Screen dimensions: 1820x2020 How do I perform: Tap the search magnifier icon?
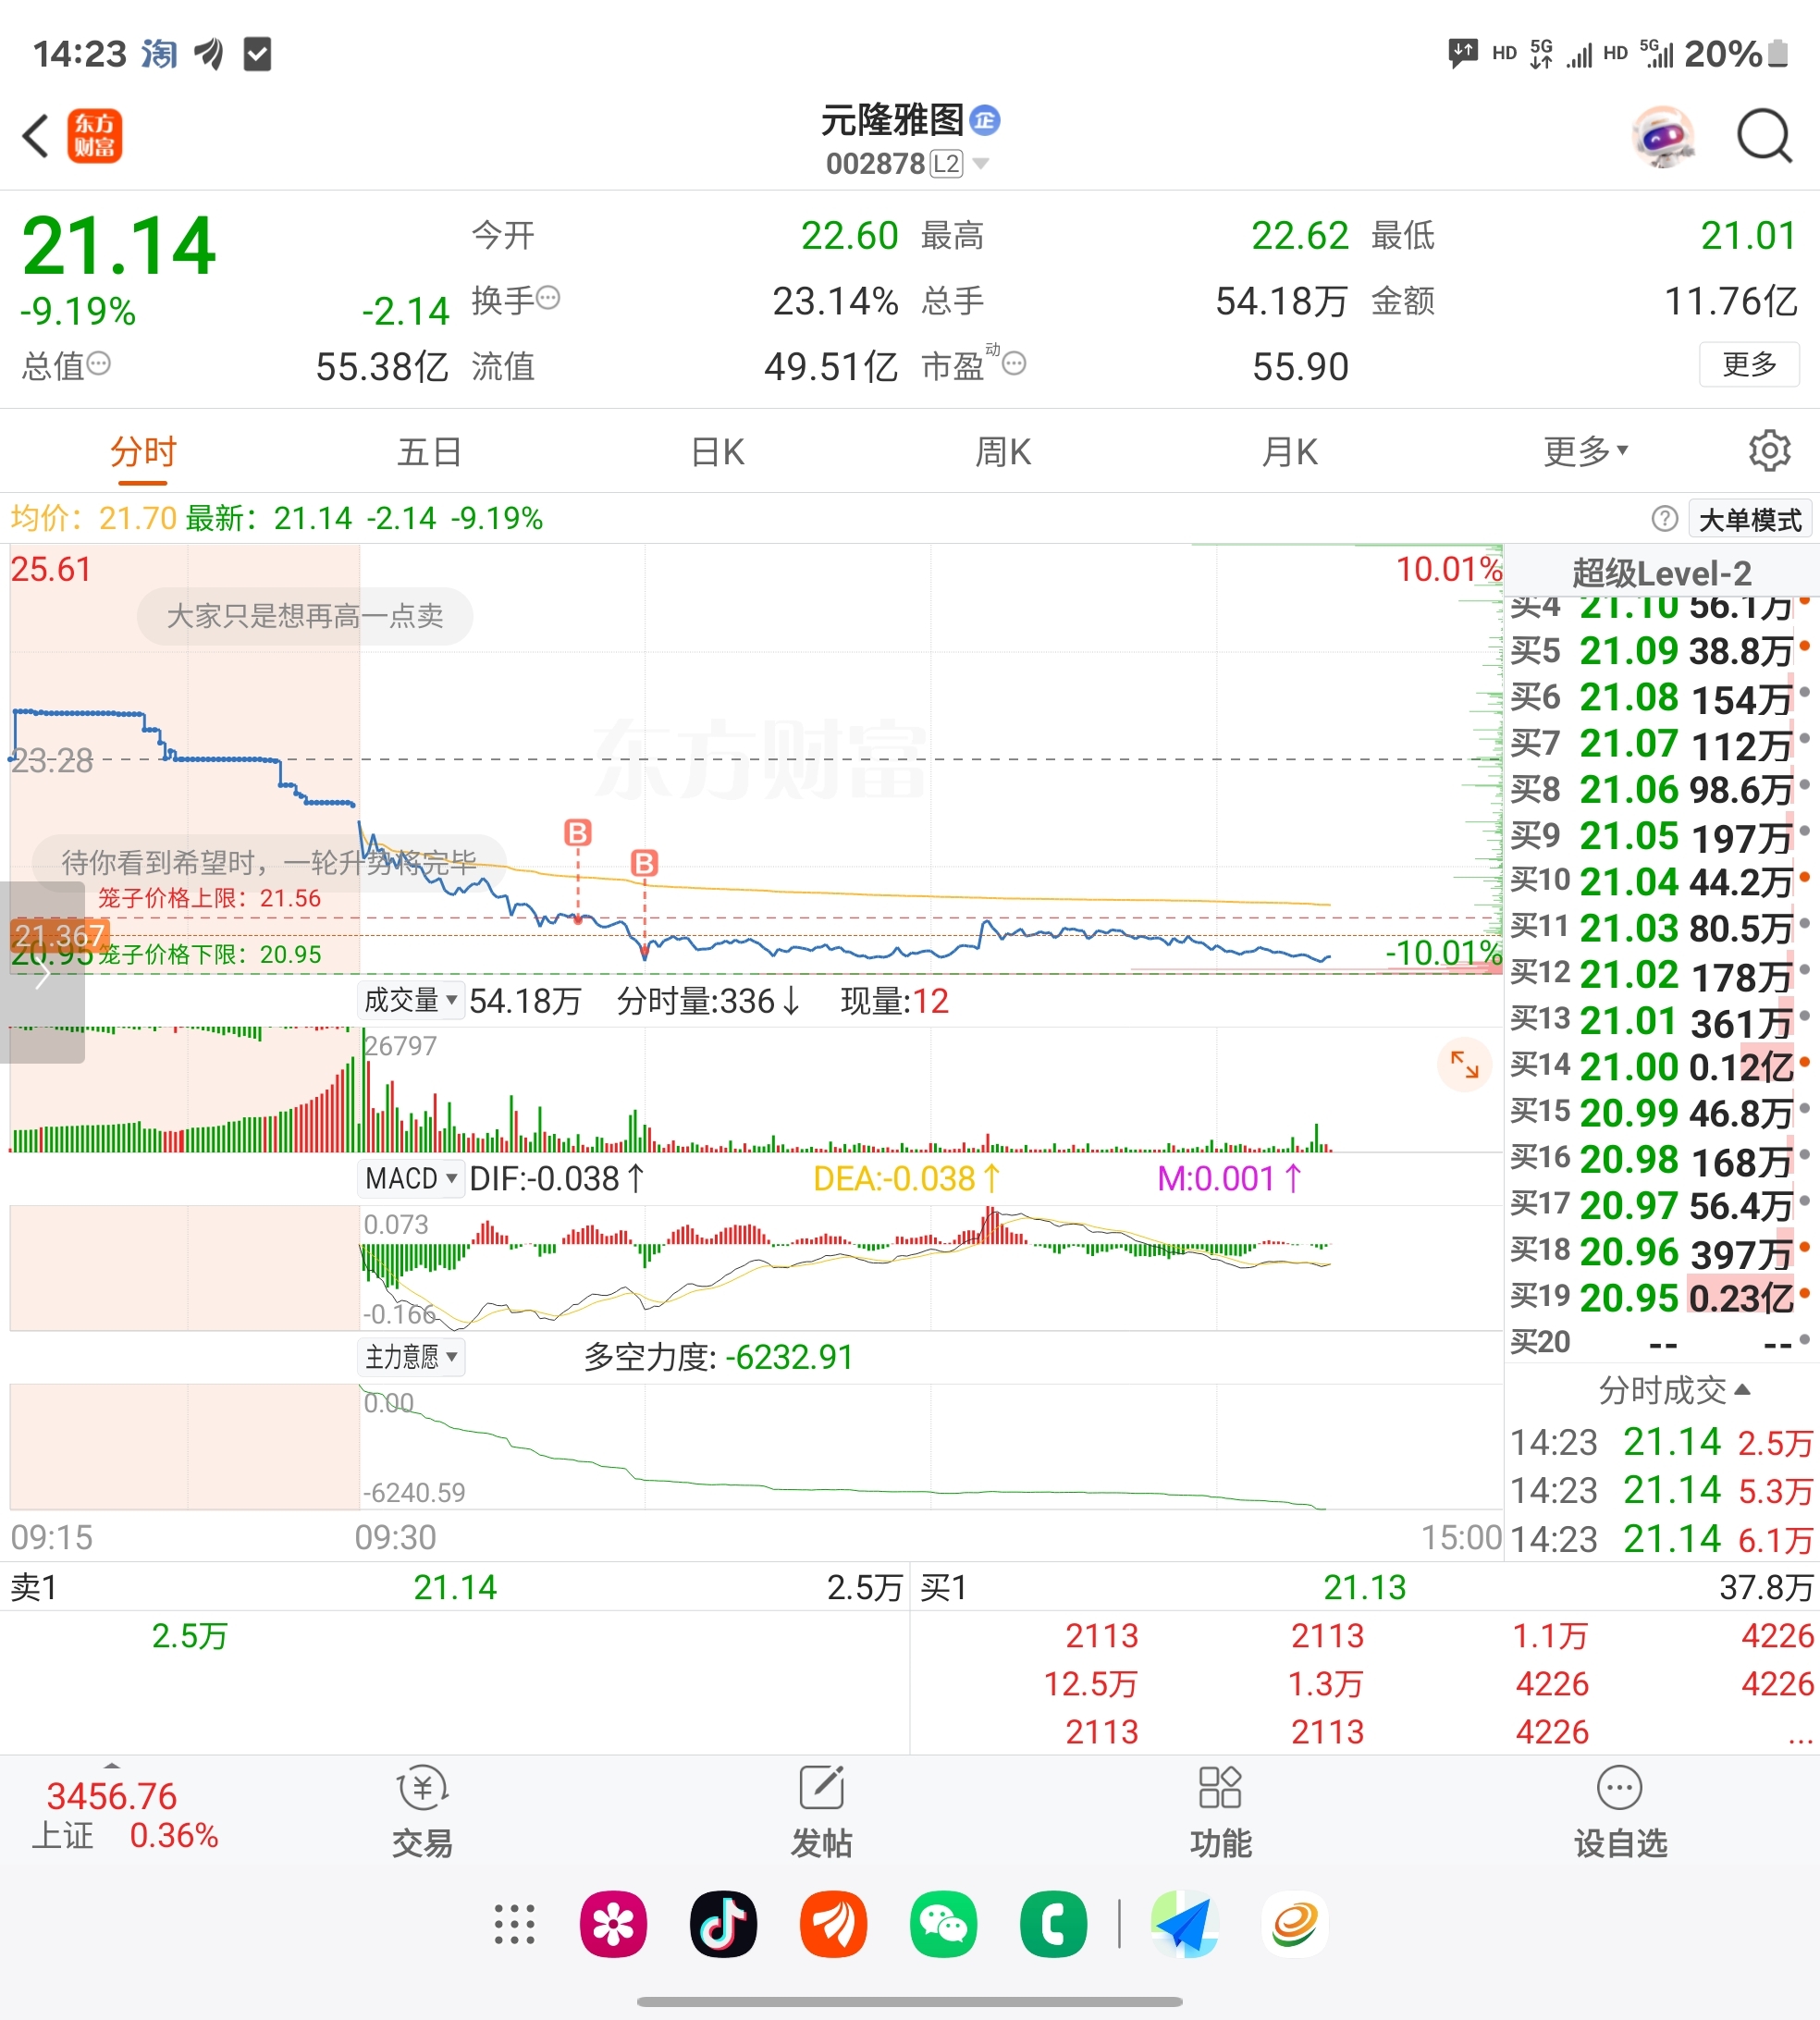(x=1764, y=136)
